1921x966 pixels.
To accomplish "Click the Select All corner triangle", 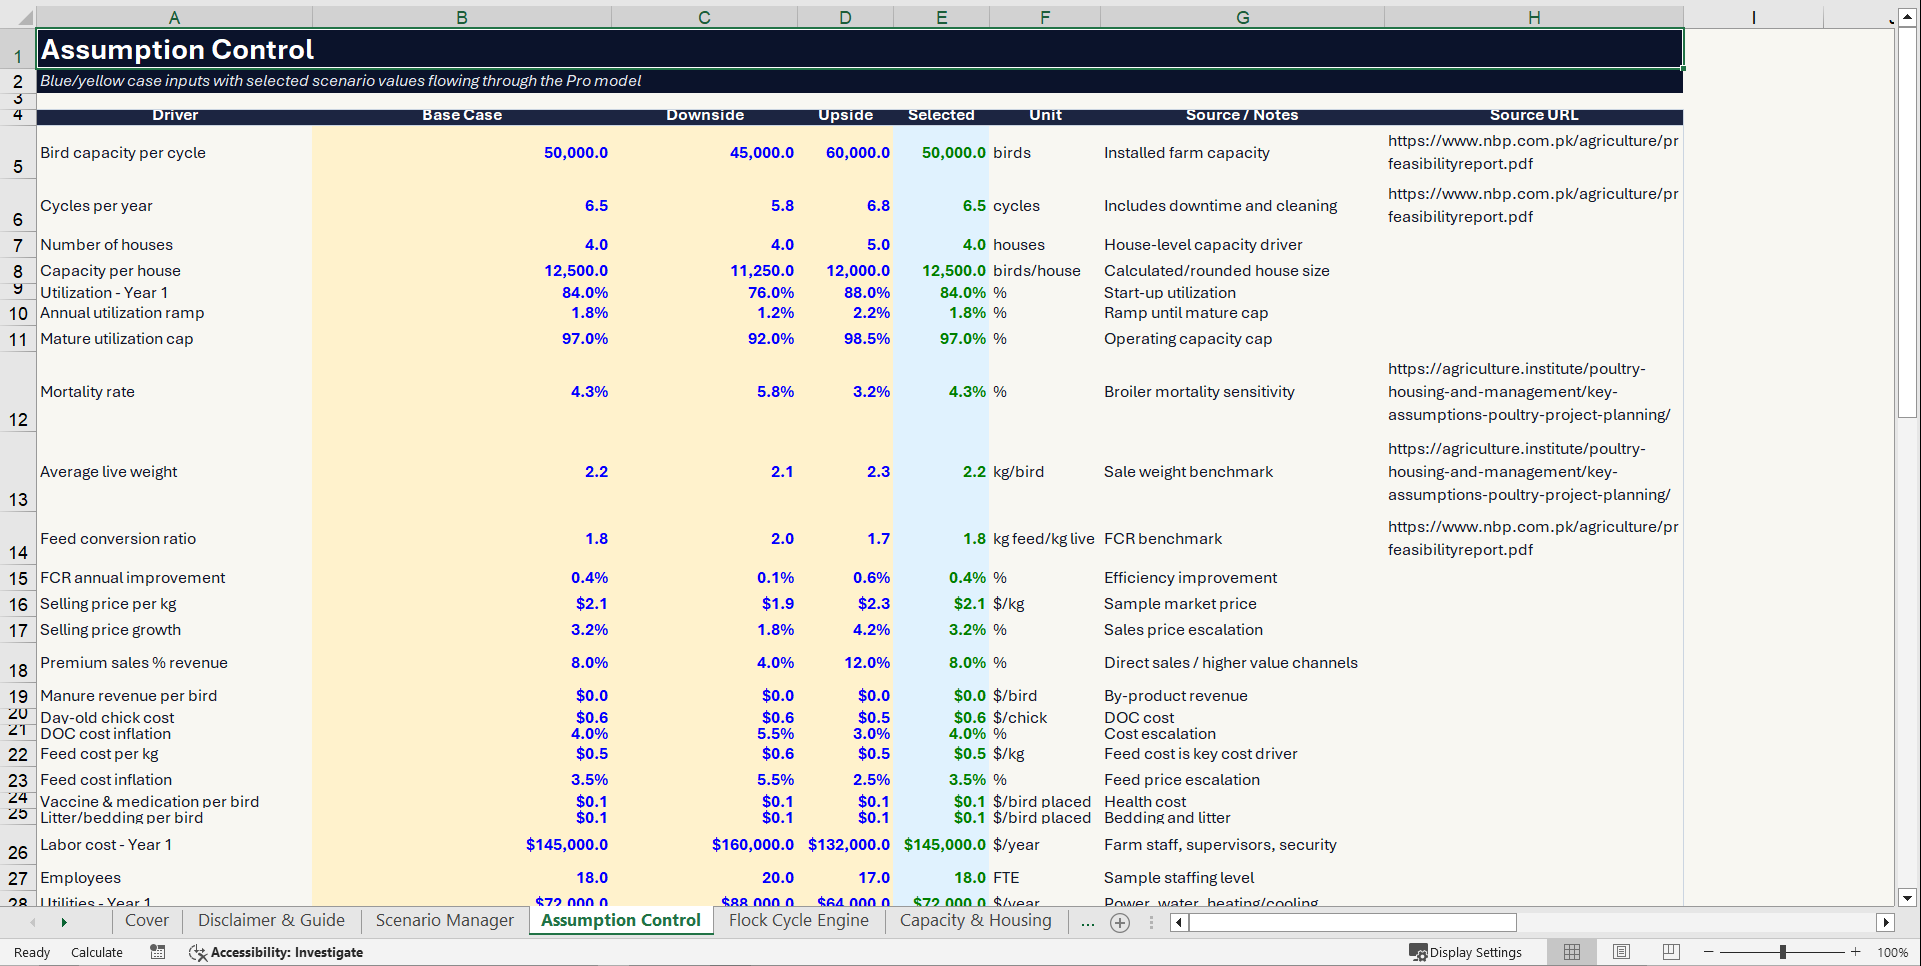I will (x=24, y=17).
